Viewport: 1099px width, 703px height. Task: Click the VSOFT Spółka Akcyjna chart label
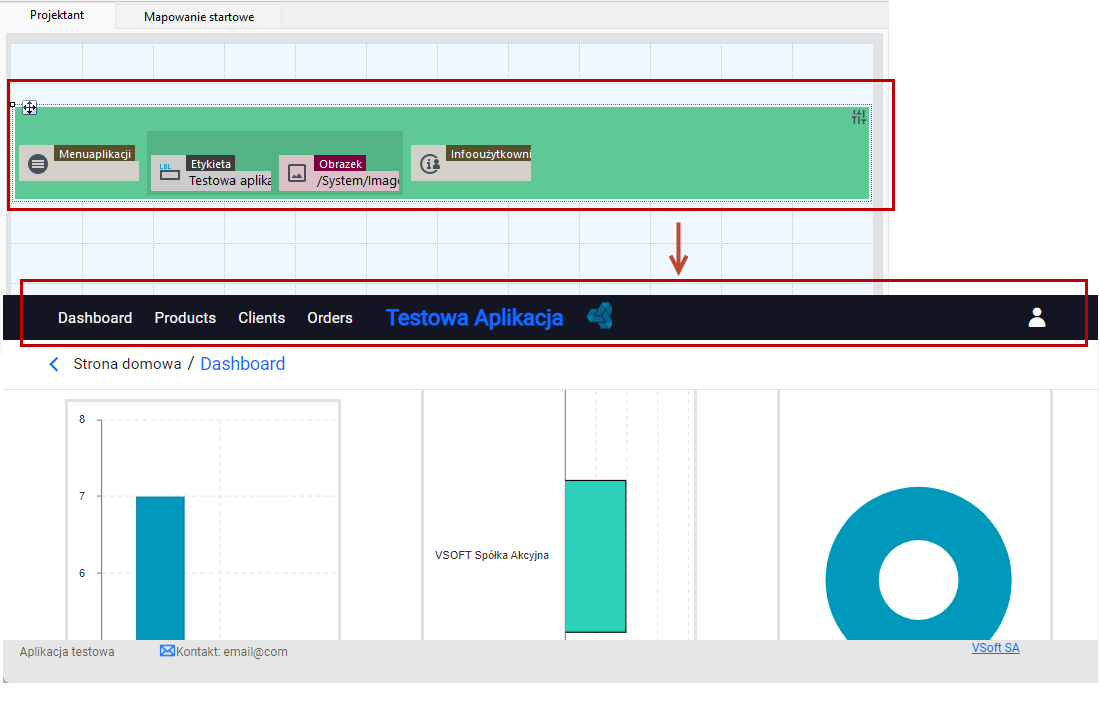491,555
